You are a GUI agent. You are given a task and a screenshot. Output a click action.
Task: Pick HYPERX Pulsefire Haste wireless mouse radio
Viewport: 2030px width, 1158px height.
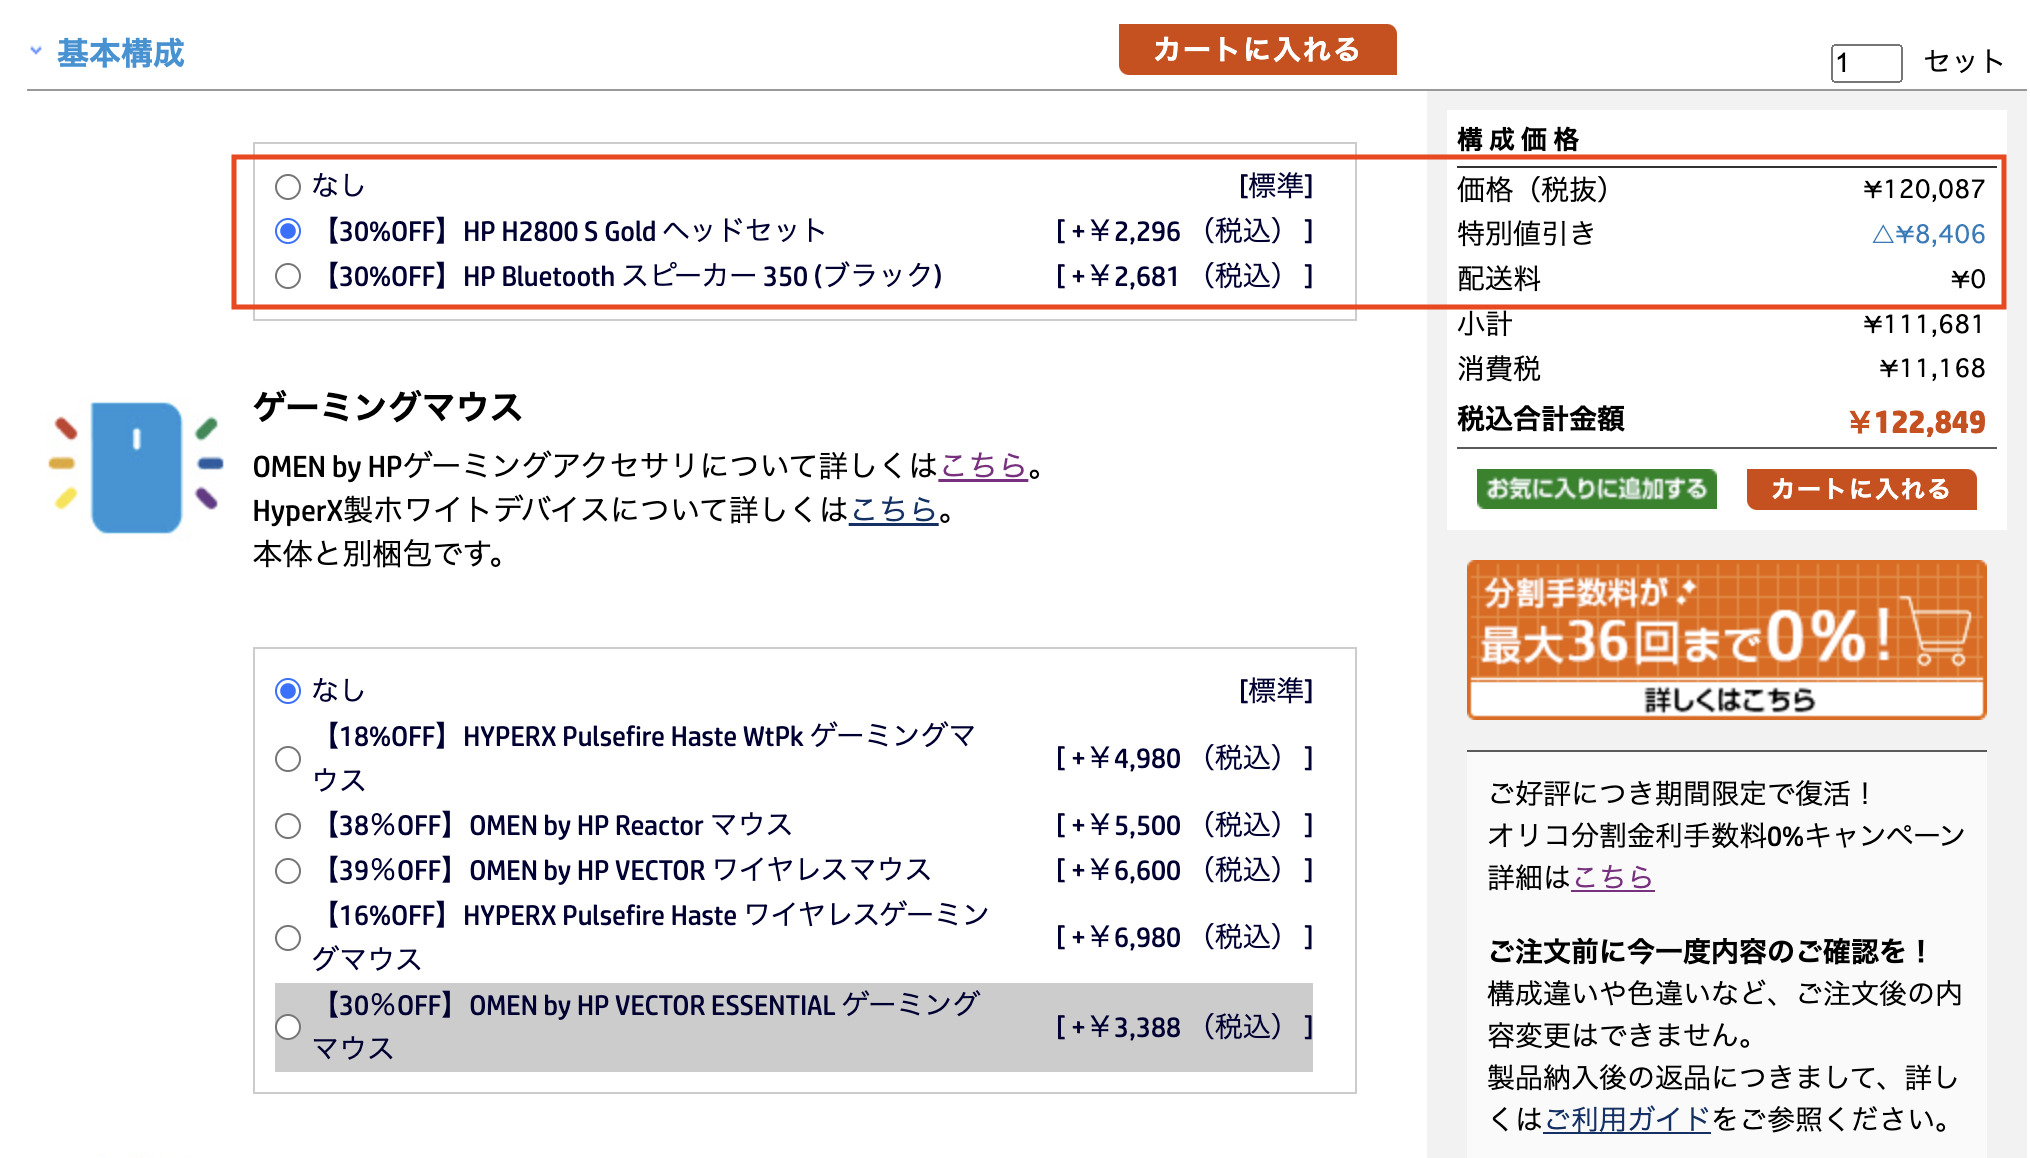point(288,938)
